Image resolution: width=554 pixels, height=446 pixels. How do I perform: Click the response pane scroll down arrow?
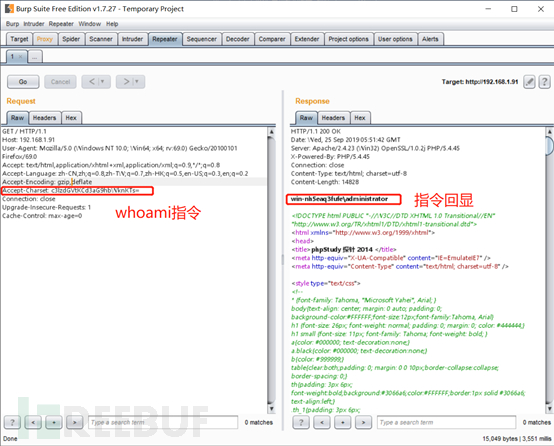[549, 409]
